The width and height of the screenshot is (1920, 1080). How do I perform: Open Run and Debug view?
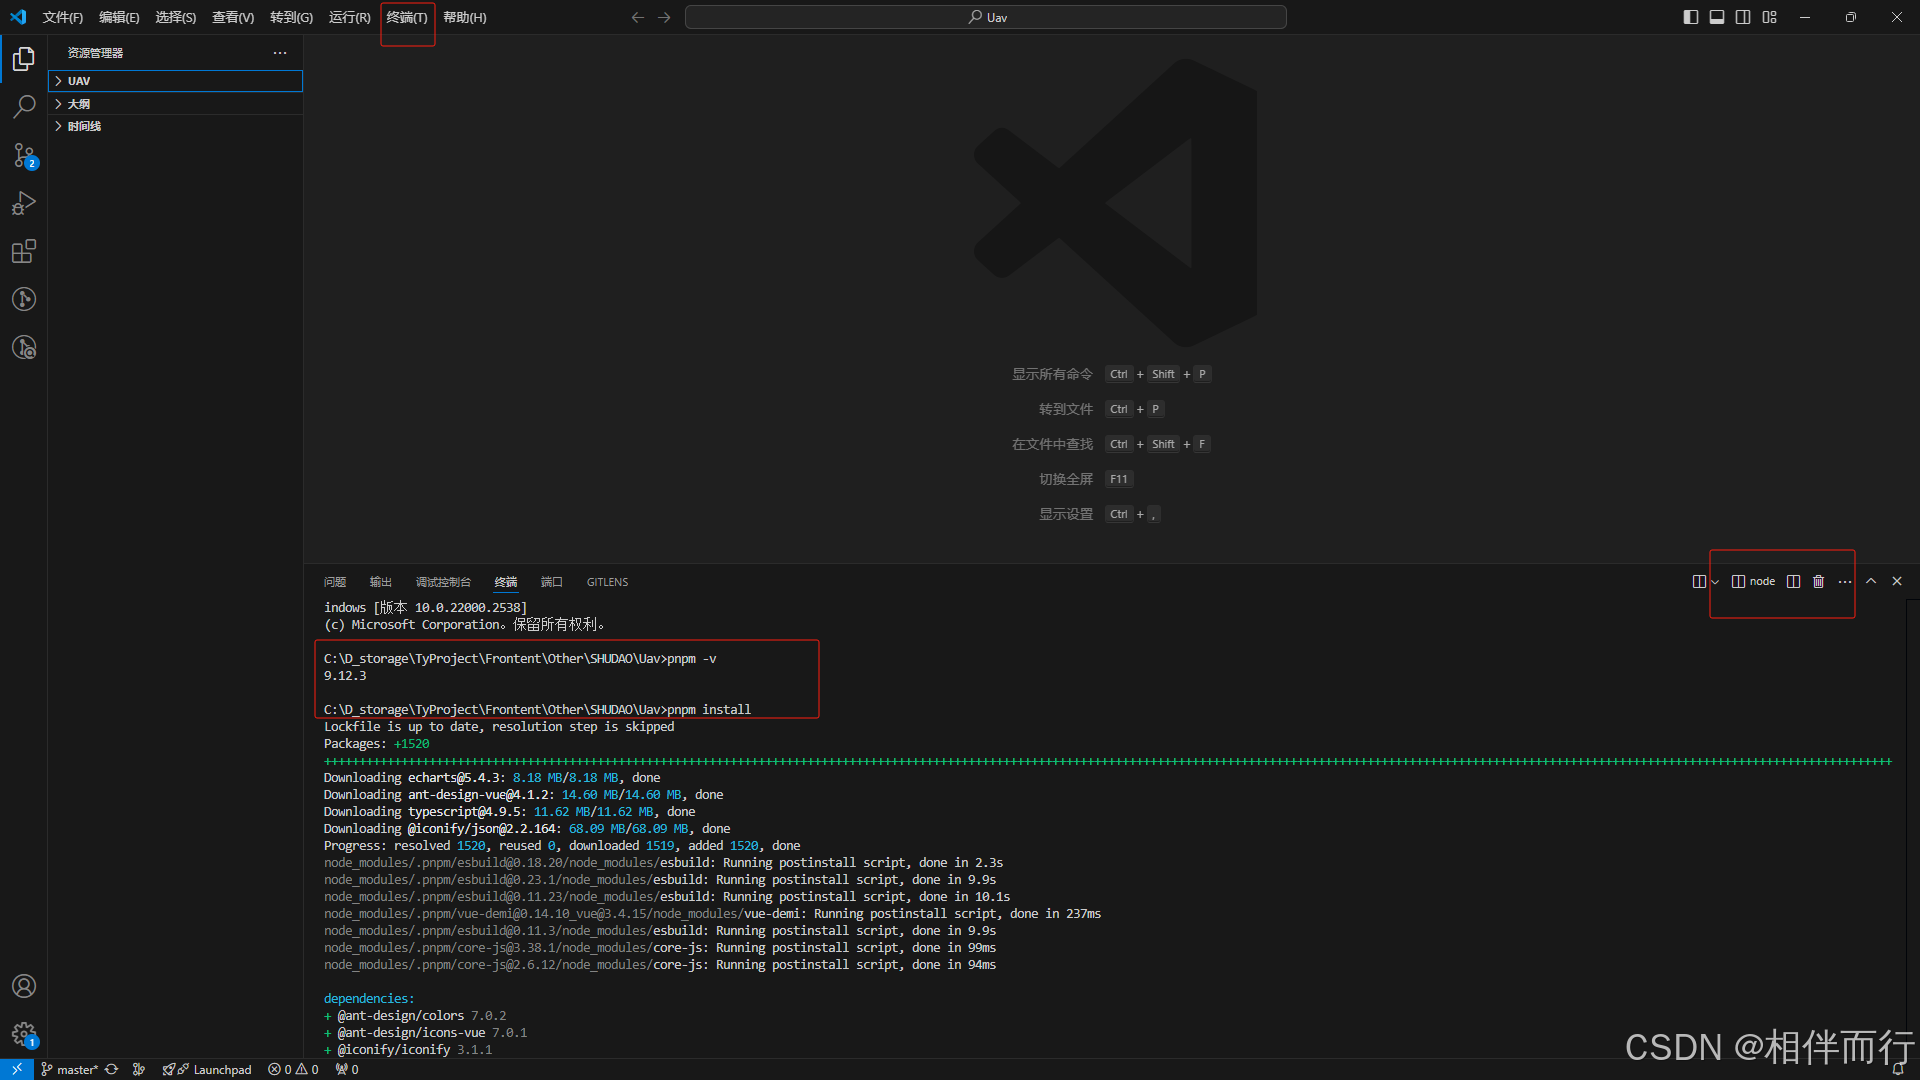pos(24,203)
